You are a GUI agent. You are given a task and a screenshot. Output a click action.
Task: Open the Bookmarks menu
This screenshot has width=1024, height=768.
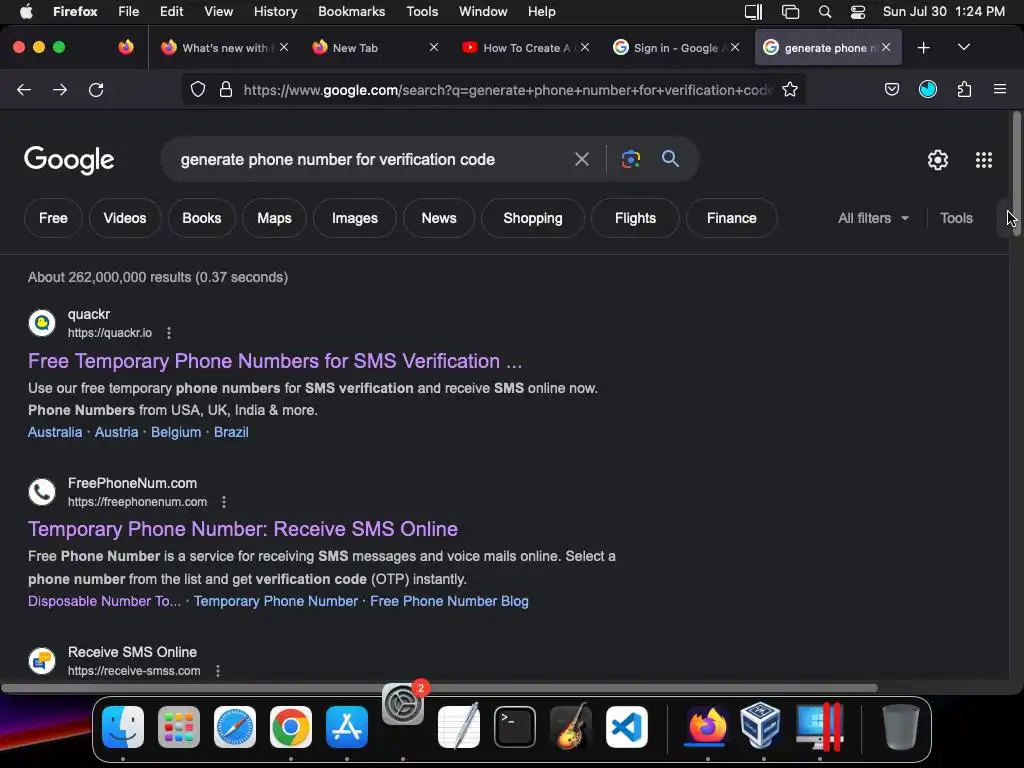351,12
